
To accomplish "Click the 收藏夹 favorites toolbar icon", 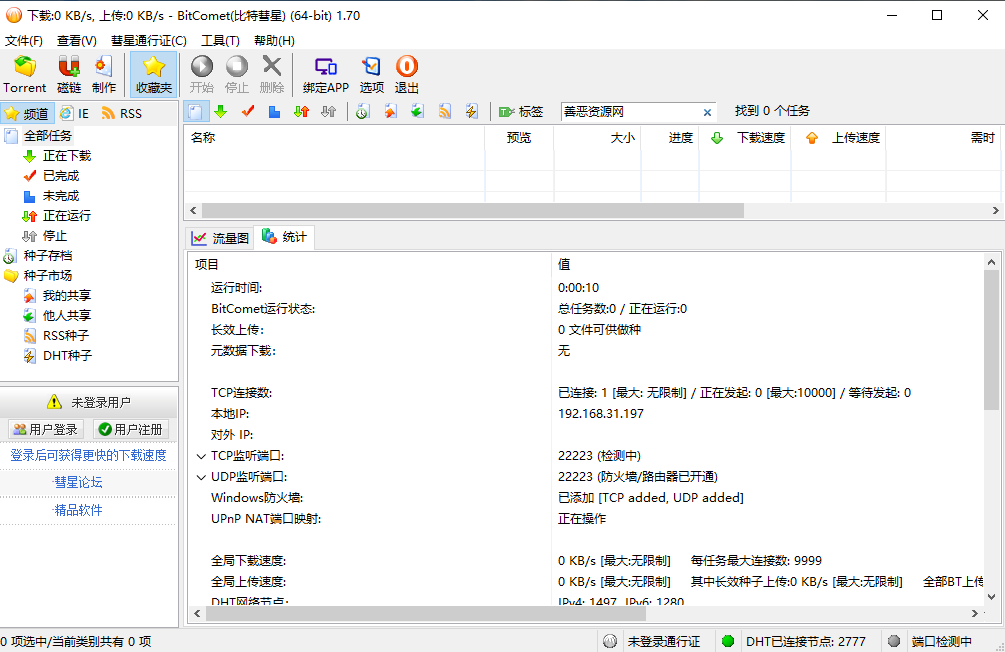I will coord(153,73).
